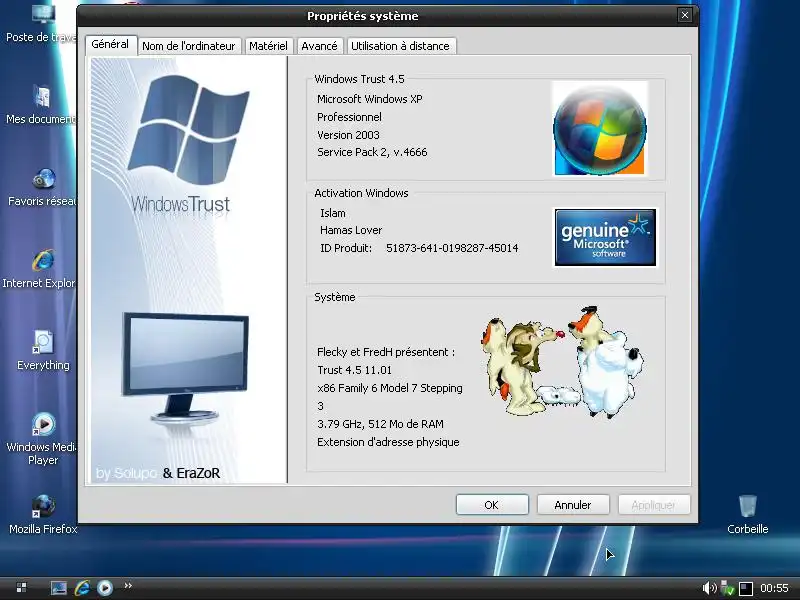The width and height of the screenshot is (800, 600).
Task: Click 'Microsoft Windows XP' text
Action: coord(369,99)
